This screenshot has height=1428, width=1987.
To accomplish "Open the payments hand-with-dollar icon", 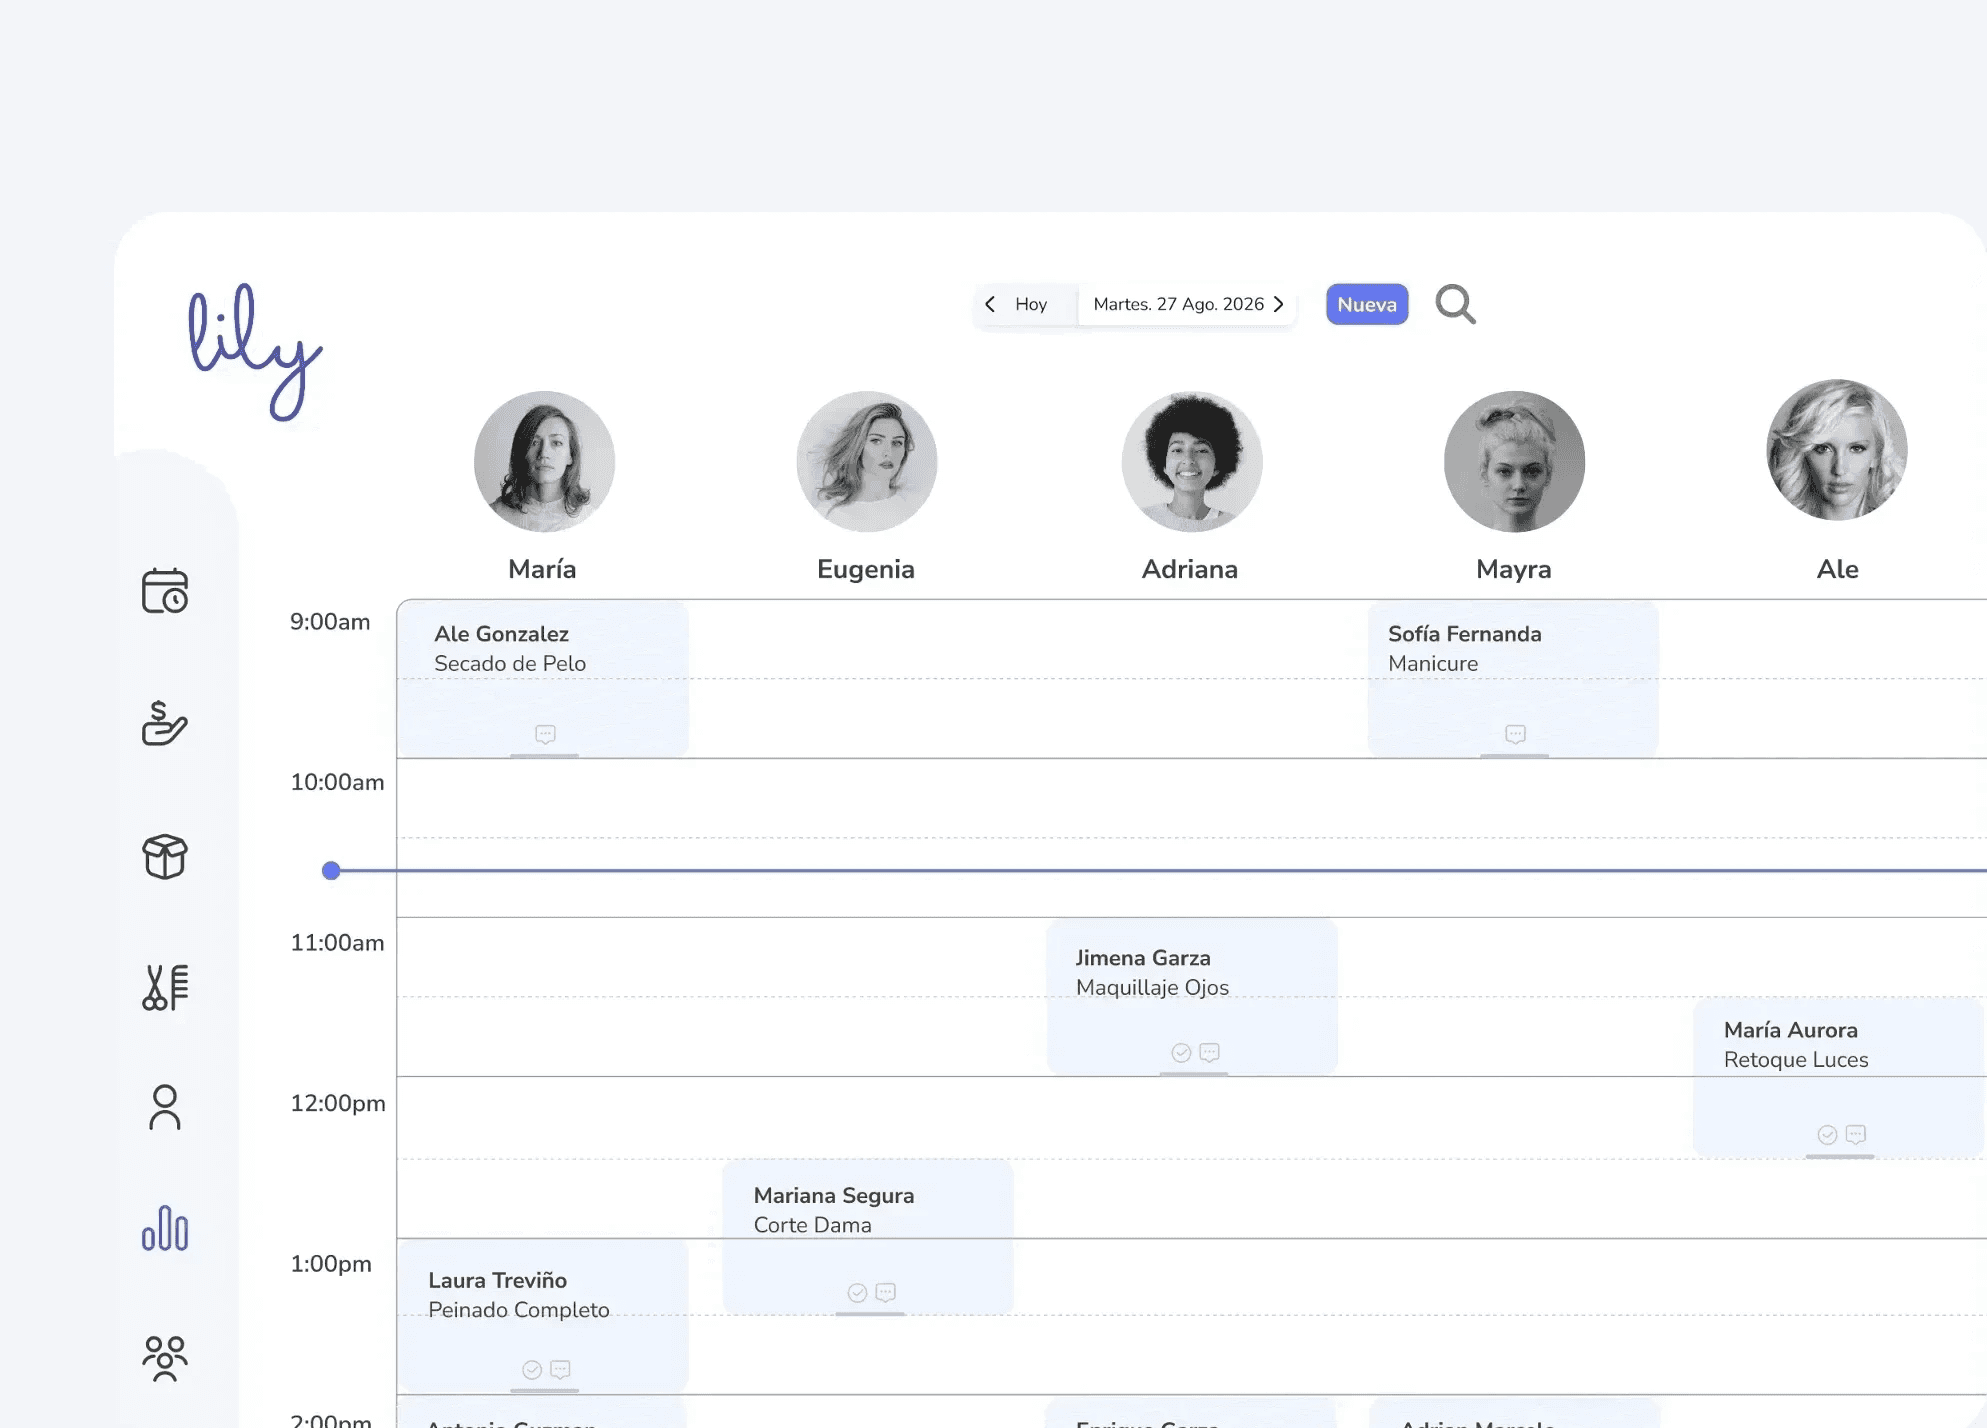I will tap(165, 723).
